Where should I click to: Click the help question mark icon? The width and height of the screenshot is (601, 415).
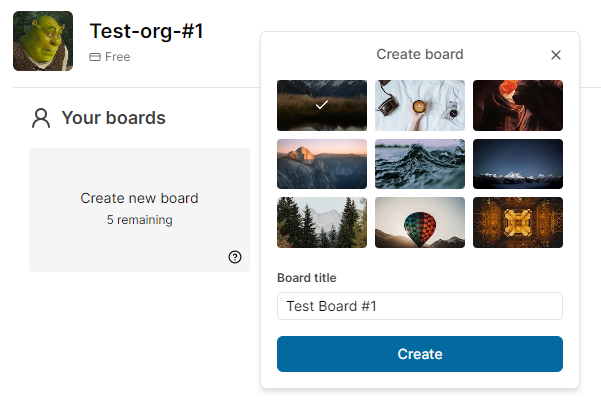235,257
